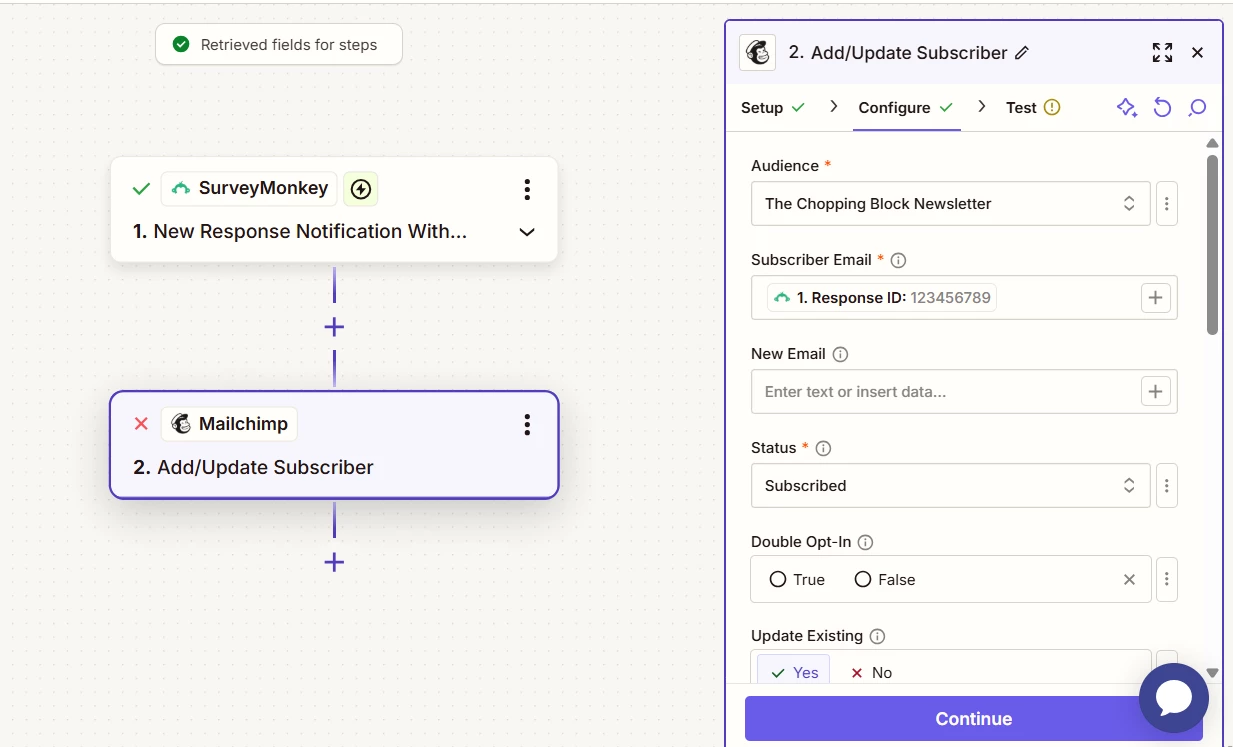
Task: Click the SurveyMonkey app logo in step 1
Action: click(x=181, y=188)
